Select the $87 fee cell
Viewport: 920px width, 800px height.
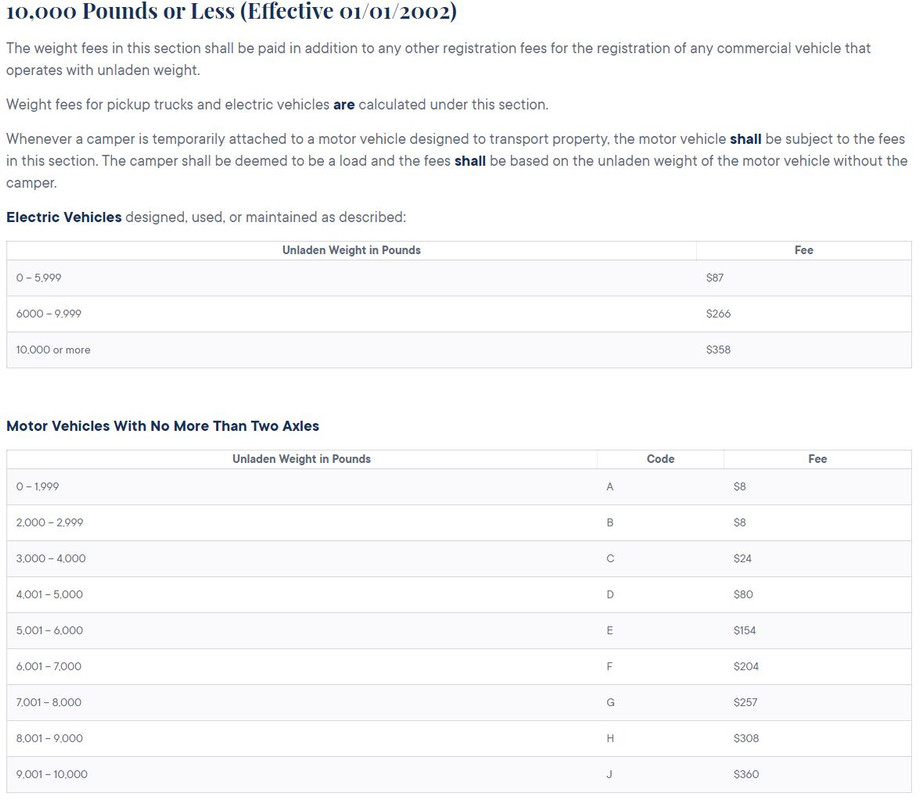tap(715, 278)
